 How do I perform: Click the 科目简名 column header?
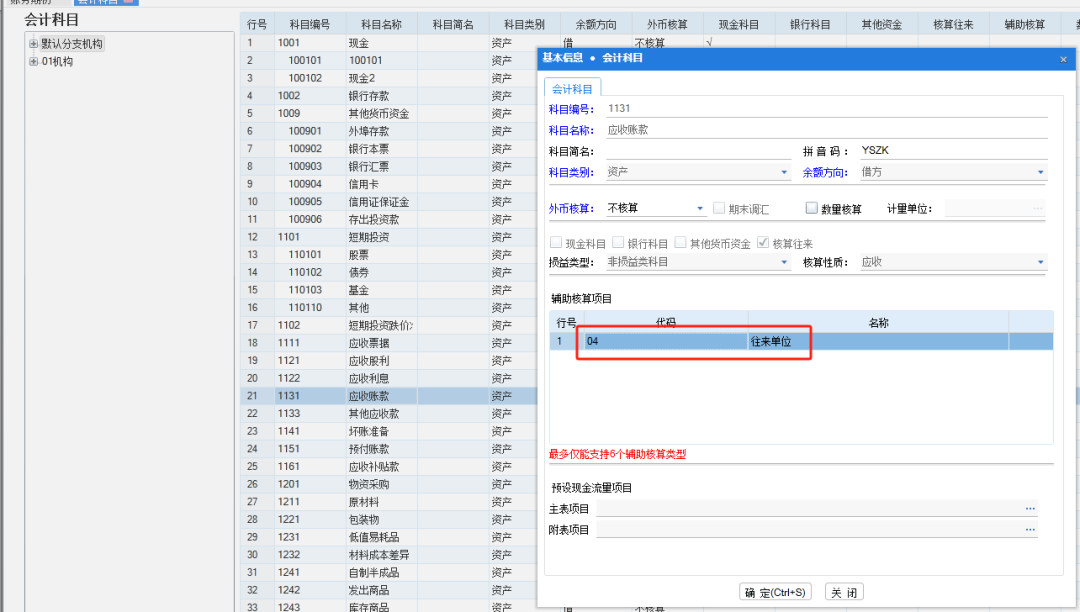(x=453, y=25)
